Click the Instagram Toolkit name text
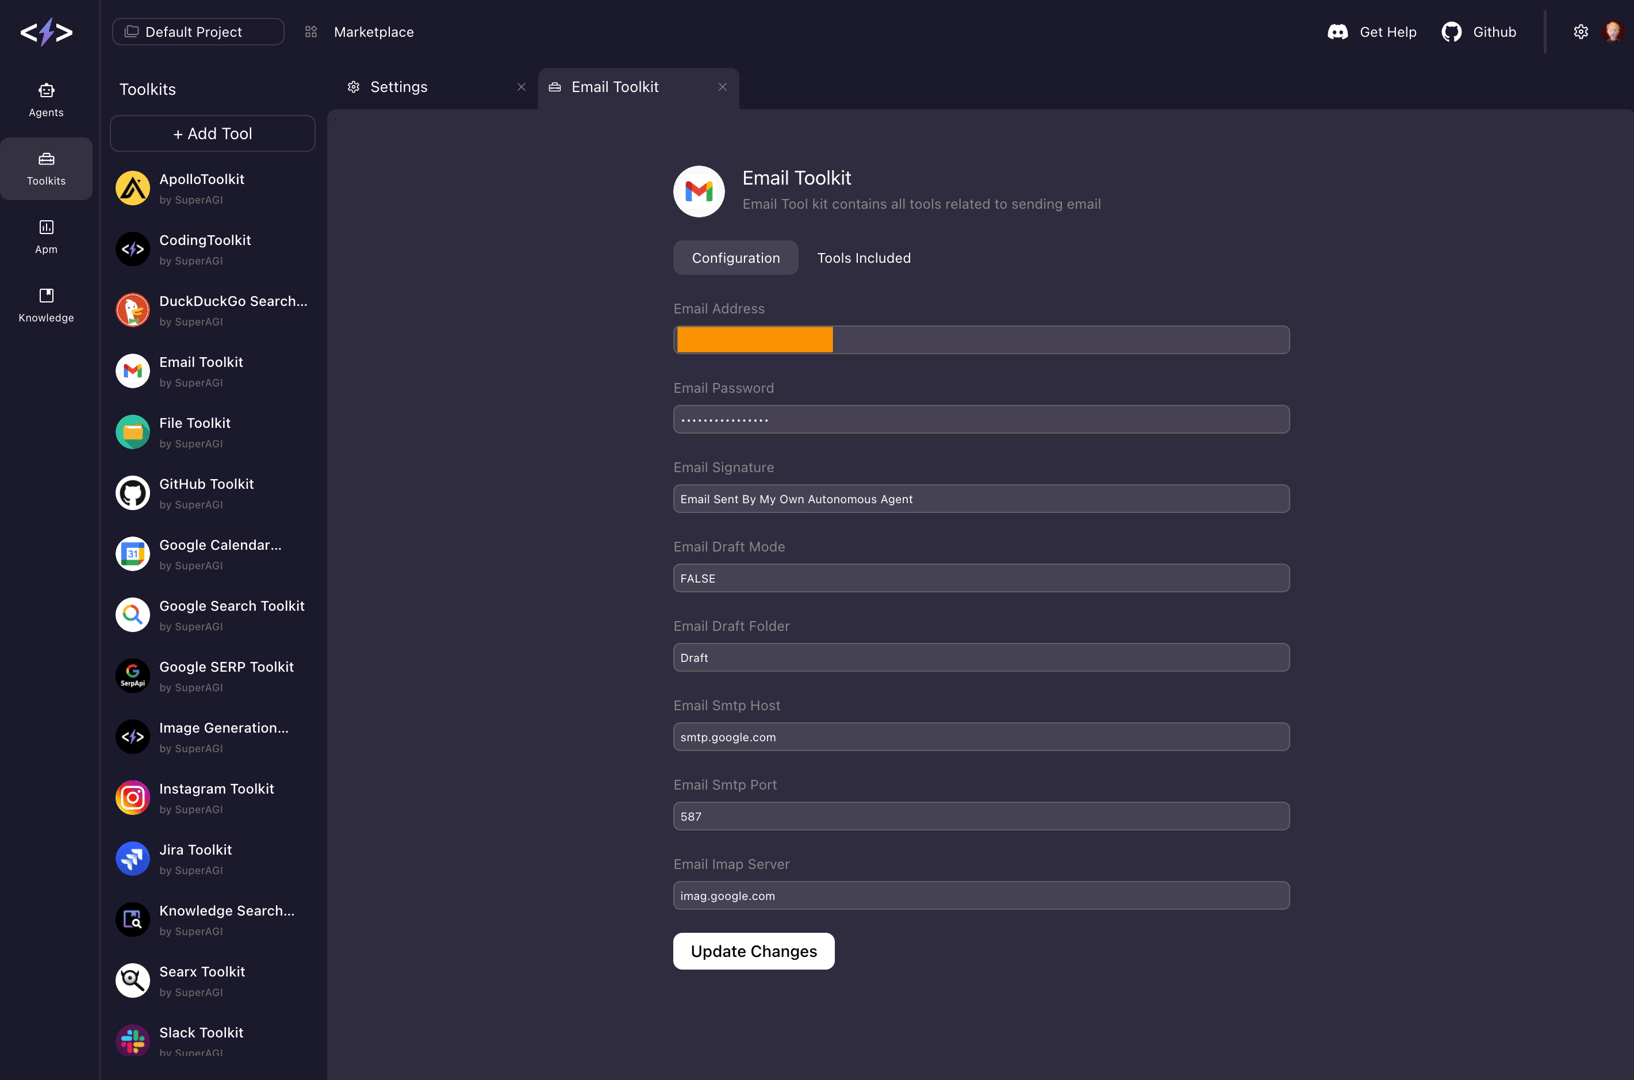The width and height of the screenshot is (1634, 1080). (216, 789)
